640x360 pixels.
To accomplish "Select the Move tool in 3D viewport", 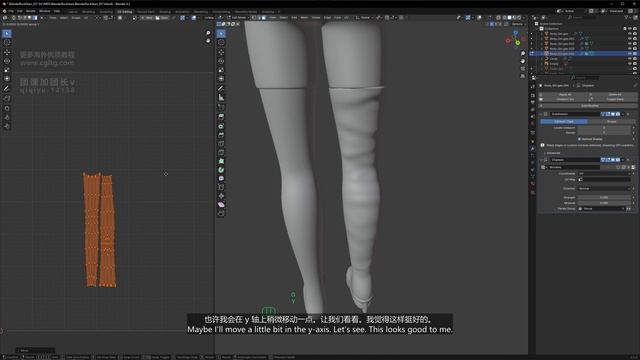I will tap(221, 52).
